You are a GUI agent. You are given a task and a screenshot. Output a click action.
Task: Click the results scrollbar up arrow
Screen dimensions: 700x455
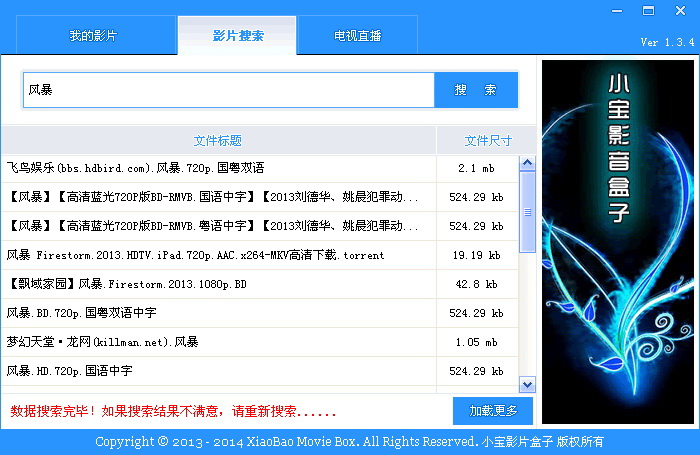point(527,163)
